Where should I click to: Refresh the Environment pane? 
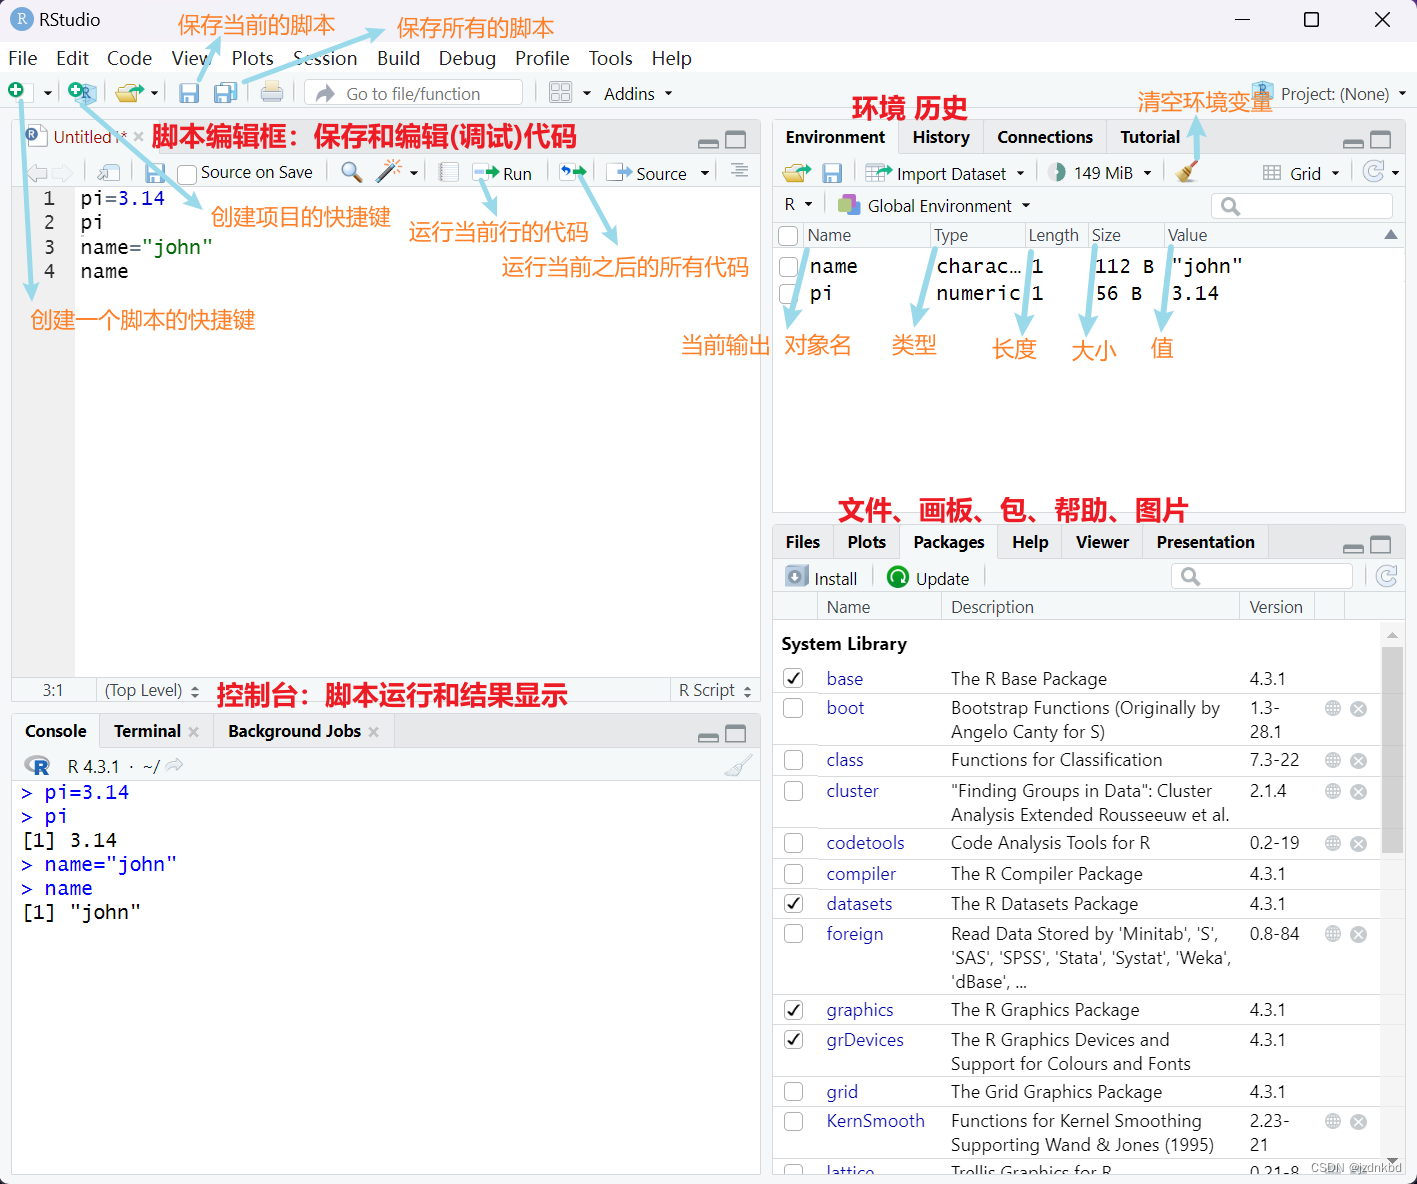(x=1374, y=172)
